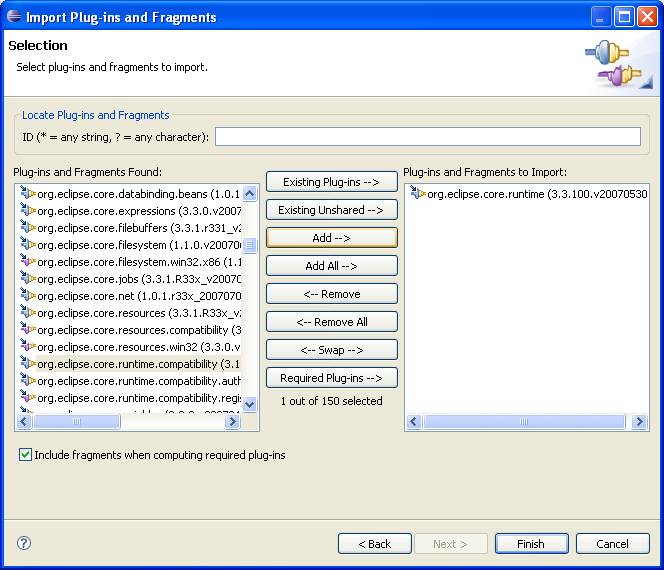Click the Eclipse icon in title bar

[x=14, y=16]
